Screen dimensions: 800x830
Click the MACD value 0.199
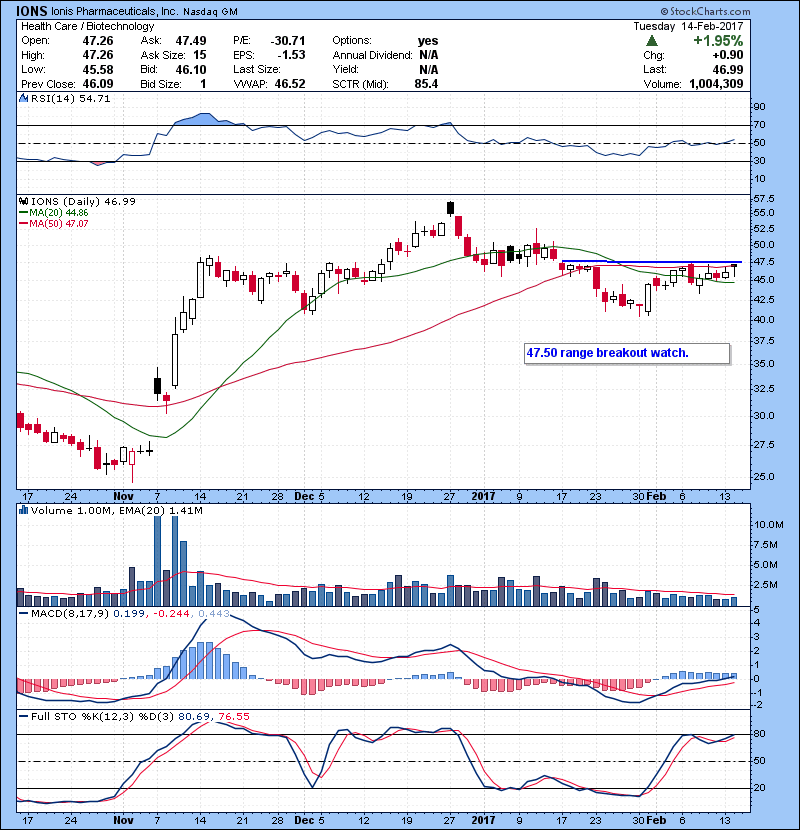(129, 614)
